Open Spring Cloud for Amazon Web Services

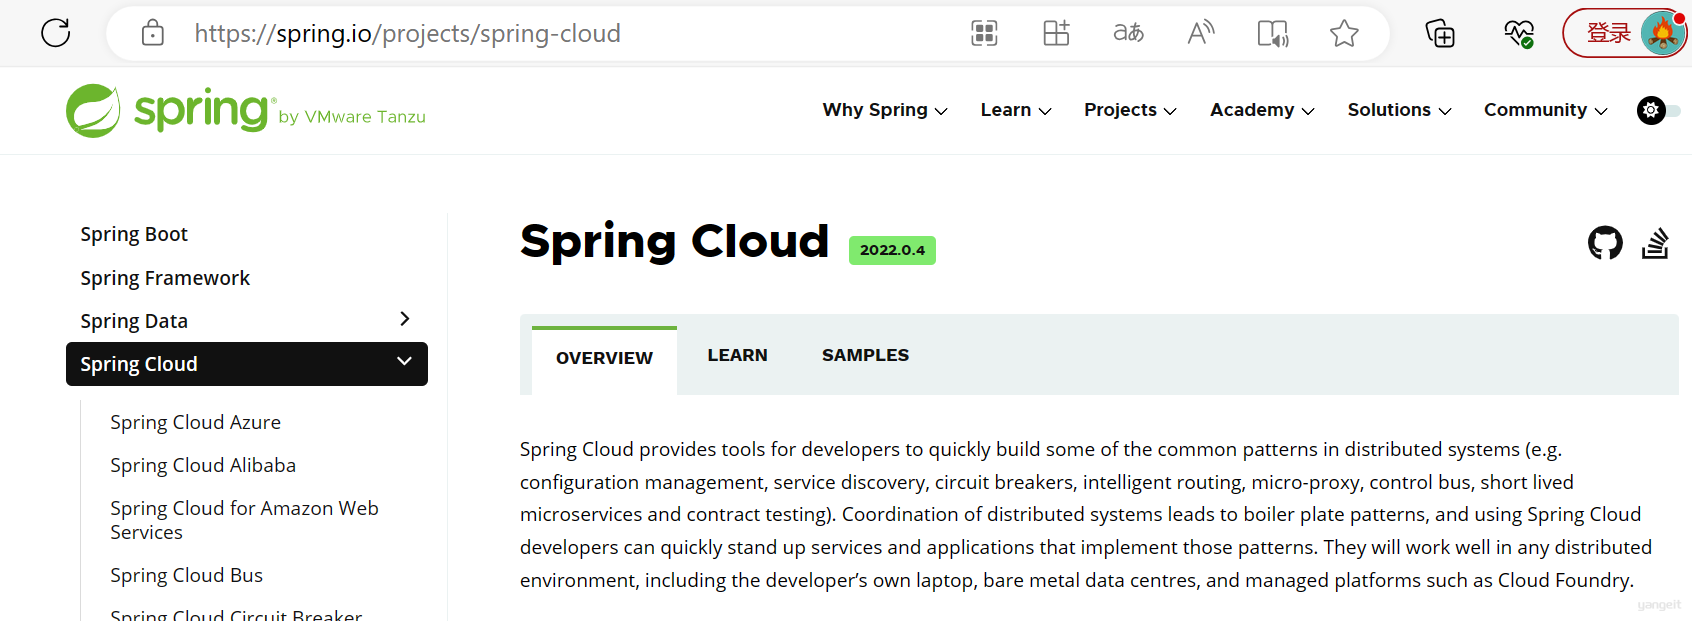[x=245, y=520]
